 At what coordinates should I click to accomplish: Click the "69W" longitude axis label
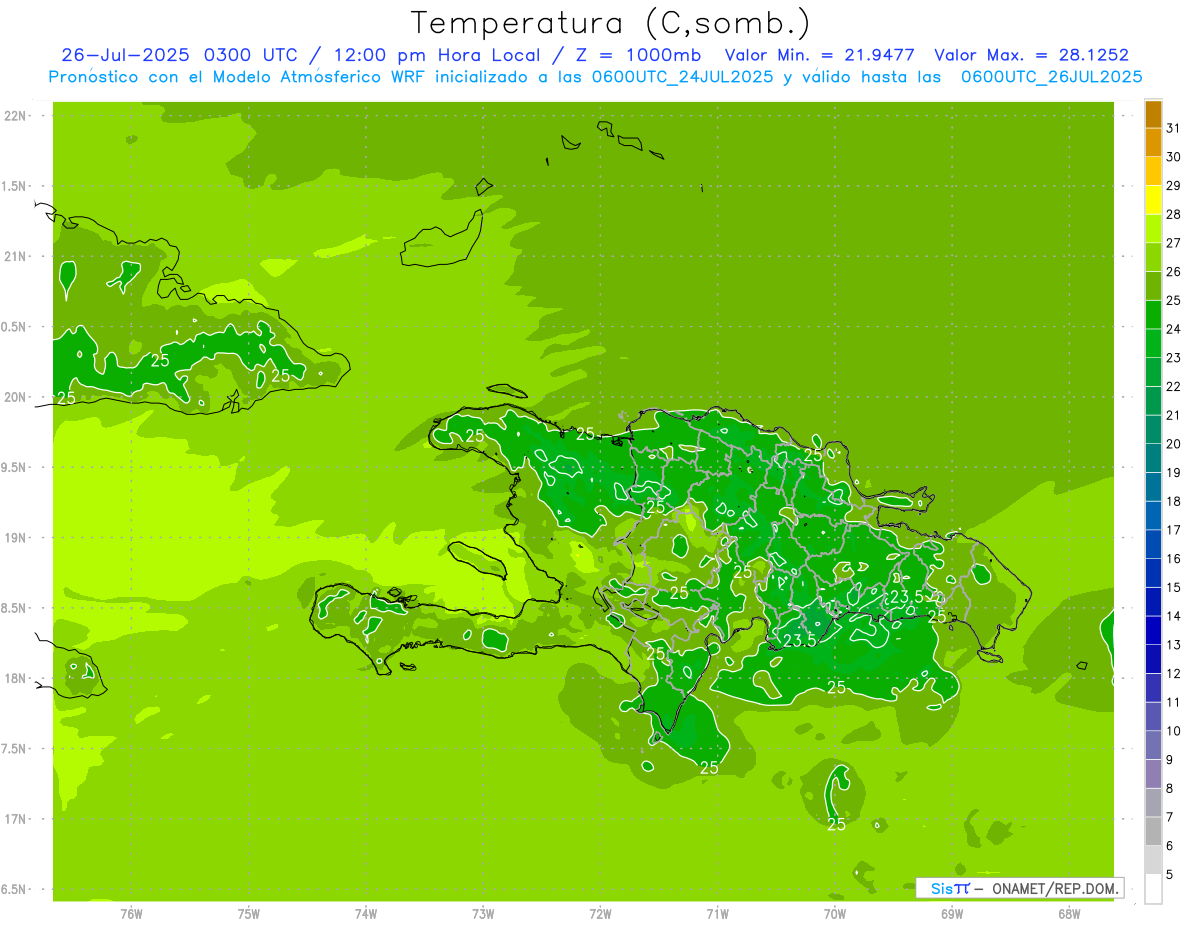952,914
